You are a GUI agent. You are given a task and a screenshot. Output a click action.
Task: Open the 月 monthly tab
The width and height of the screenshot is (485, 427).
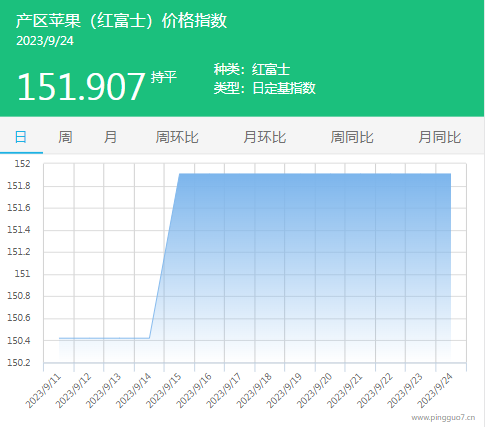pos(110,137)
